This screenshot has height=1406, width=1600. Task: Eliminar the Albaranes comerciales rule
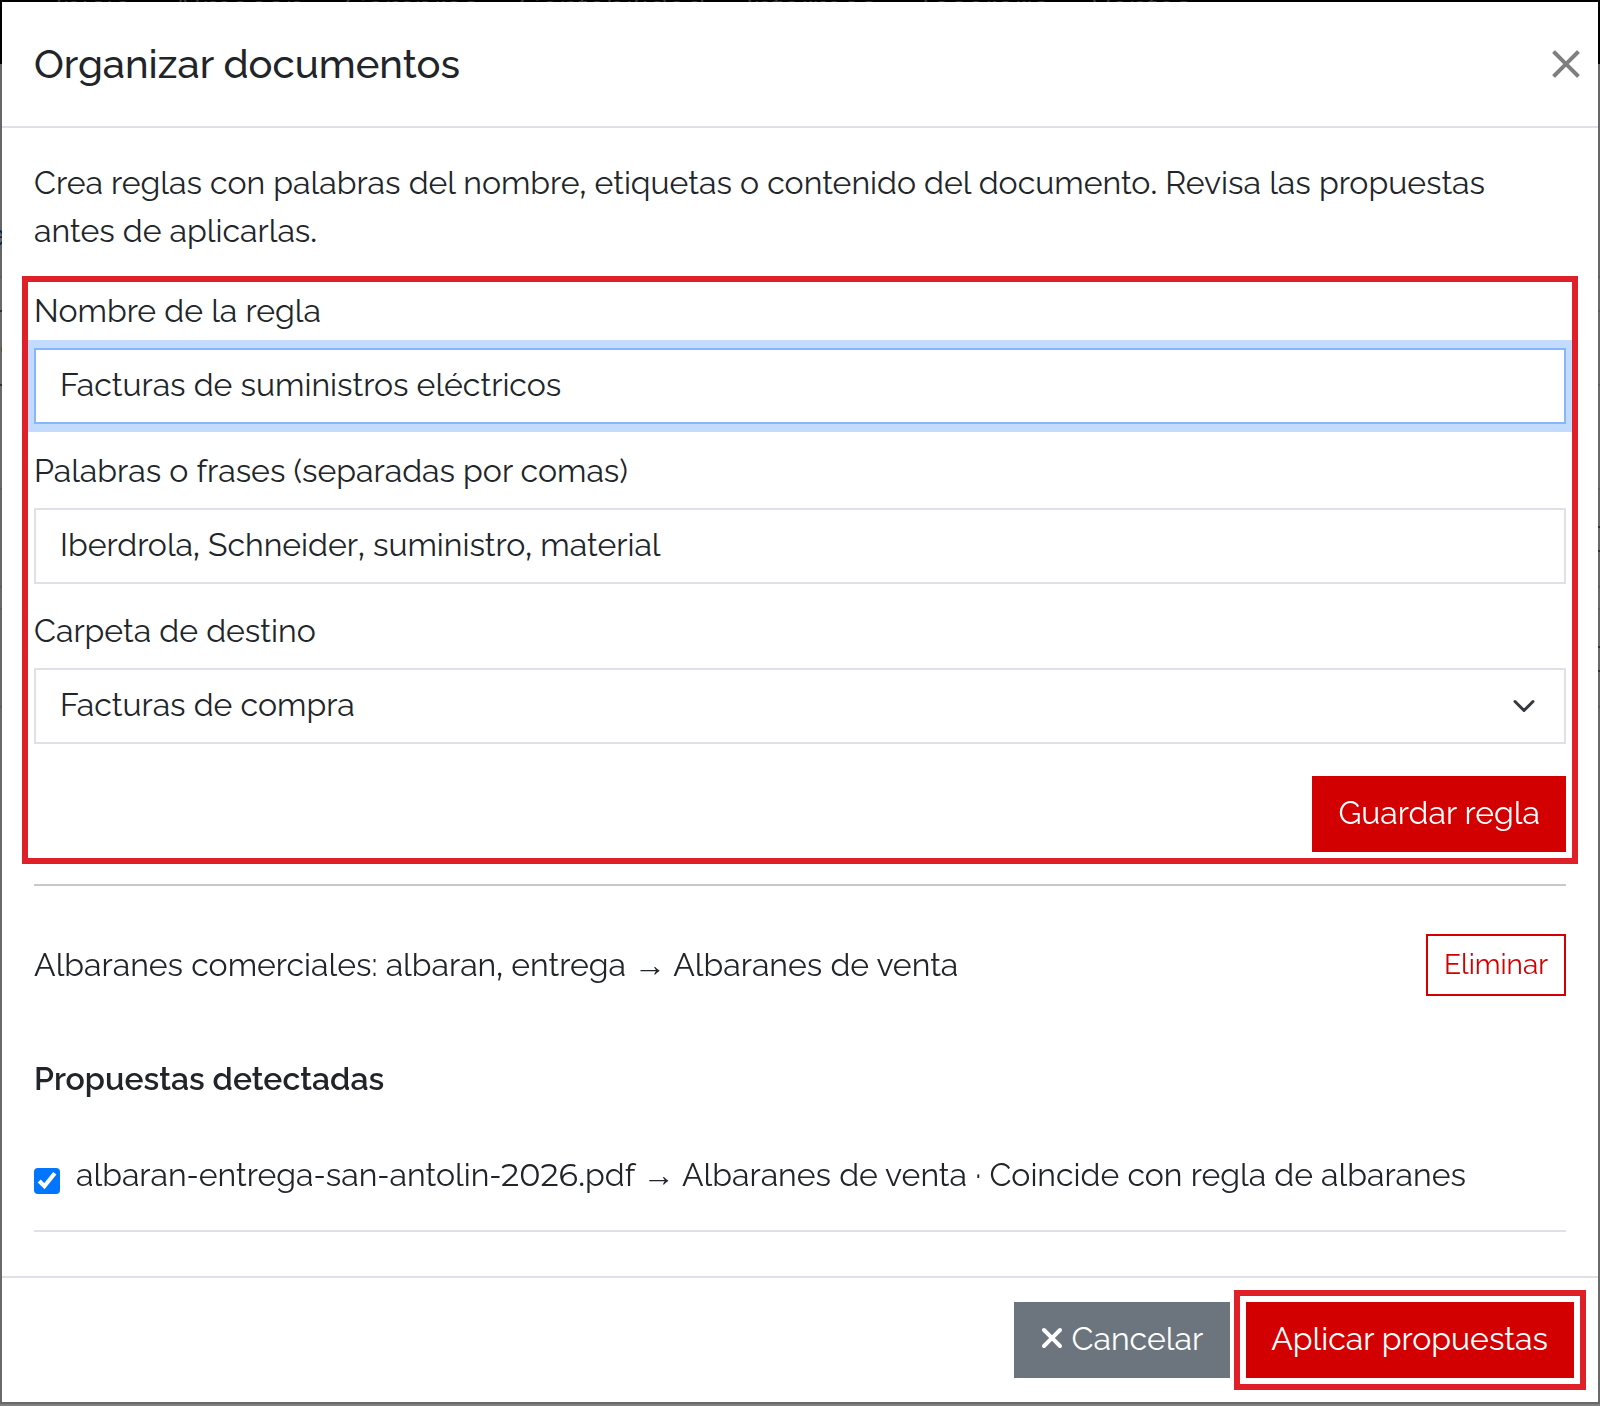click(1495, 965)
